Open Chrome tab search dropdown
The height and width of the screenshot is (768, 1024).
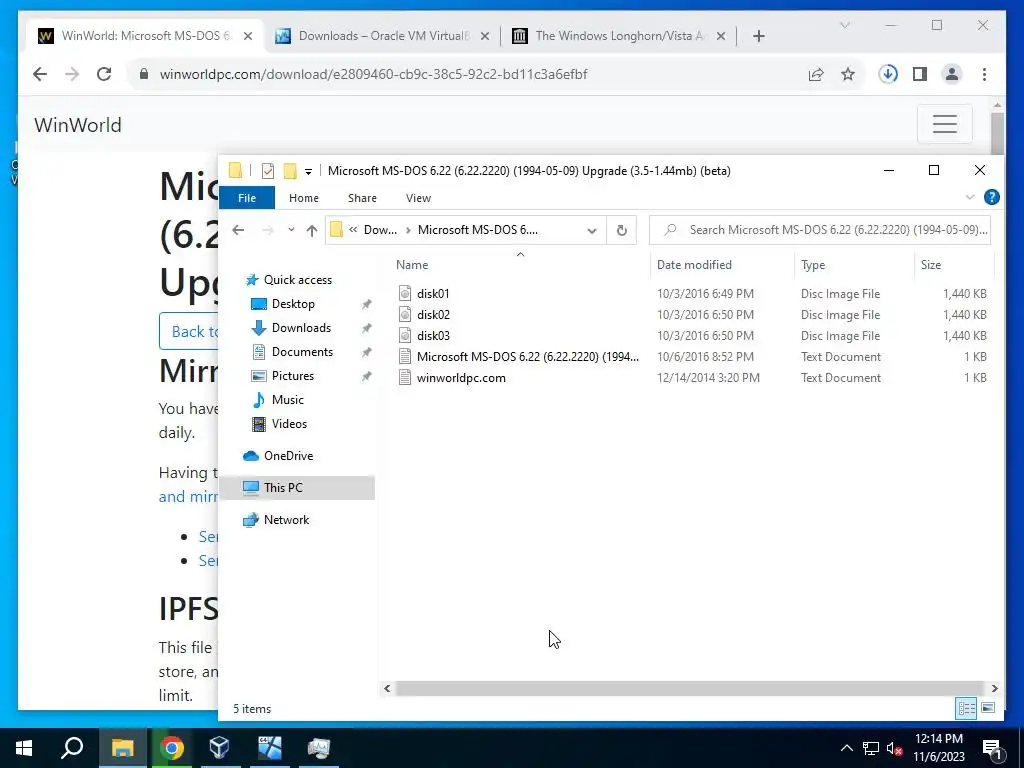pyautogui.click(x=844, y=25)
